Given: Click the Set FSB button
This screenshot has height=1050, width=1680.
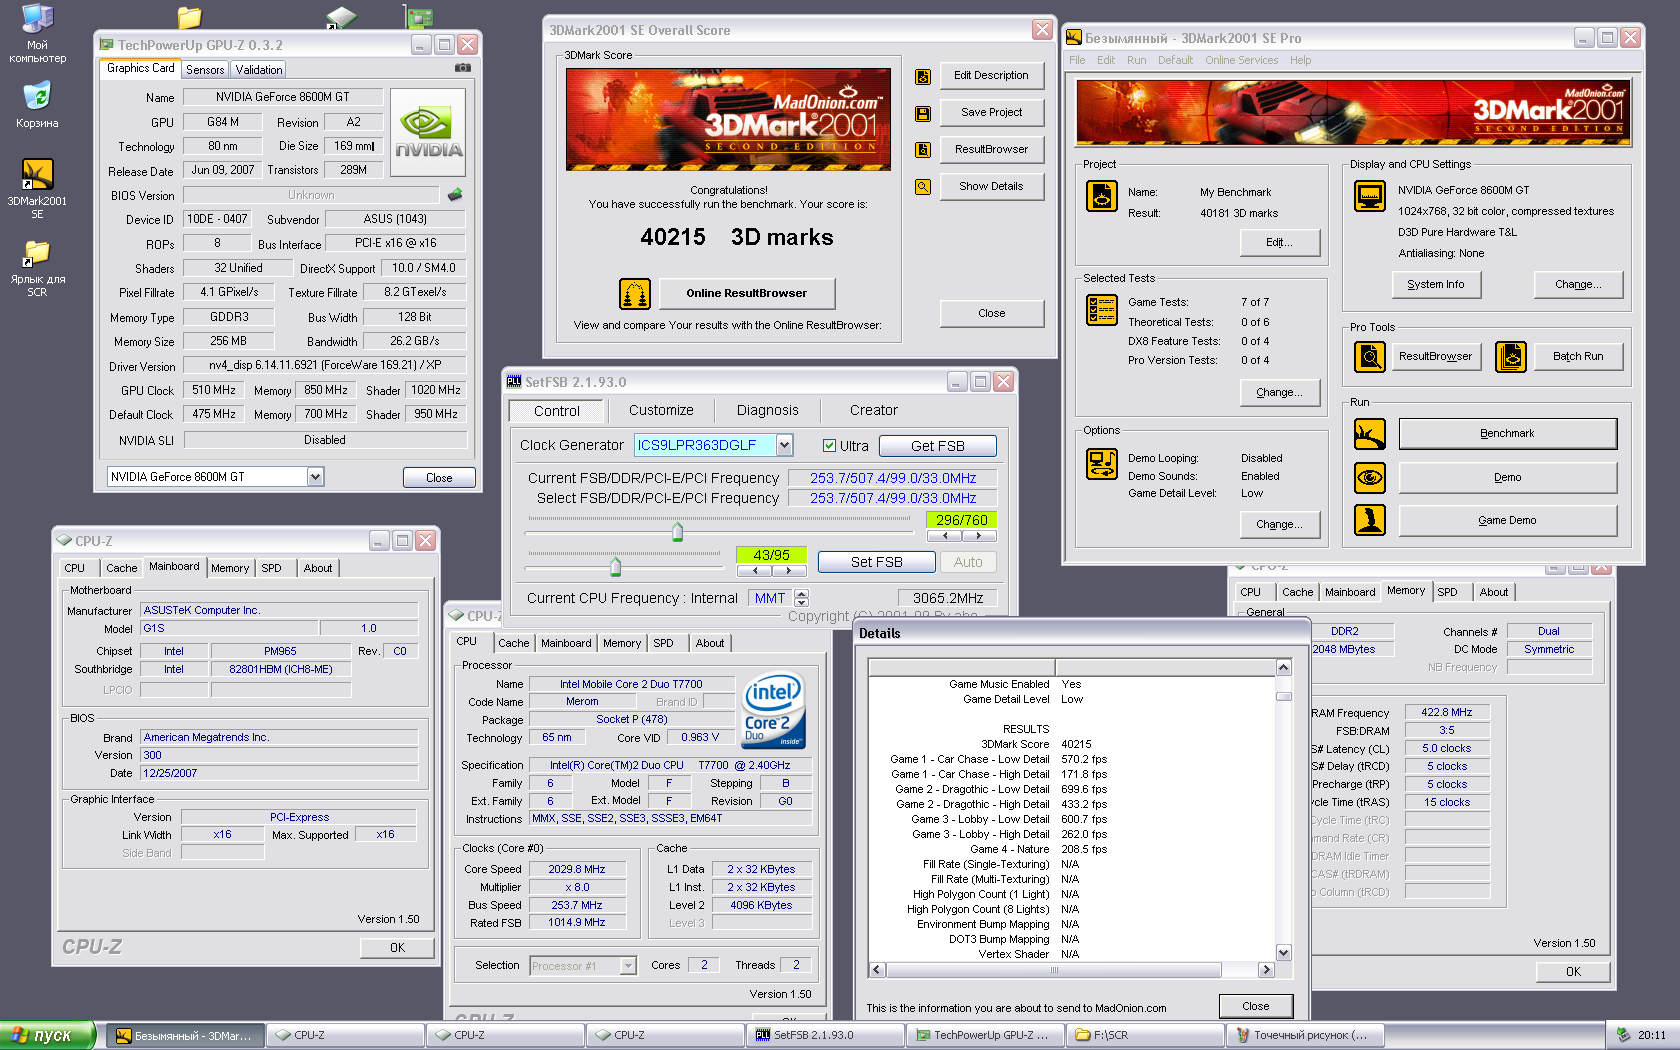Looking at the screenshot, I should tap(876, 562).
